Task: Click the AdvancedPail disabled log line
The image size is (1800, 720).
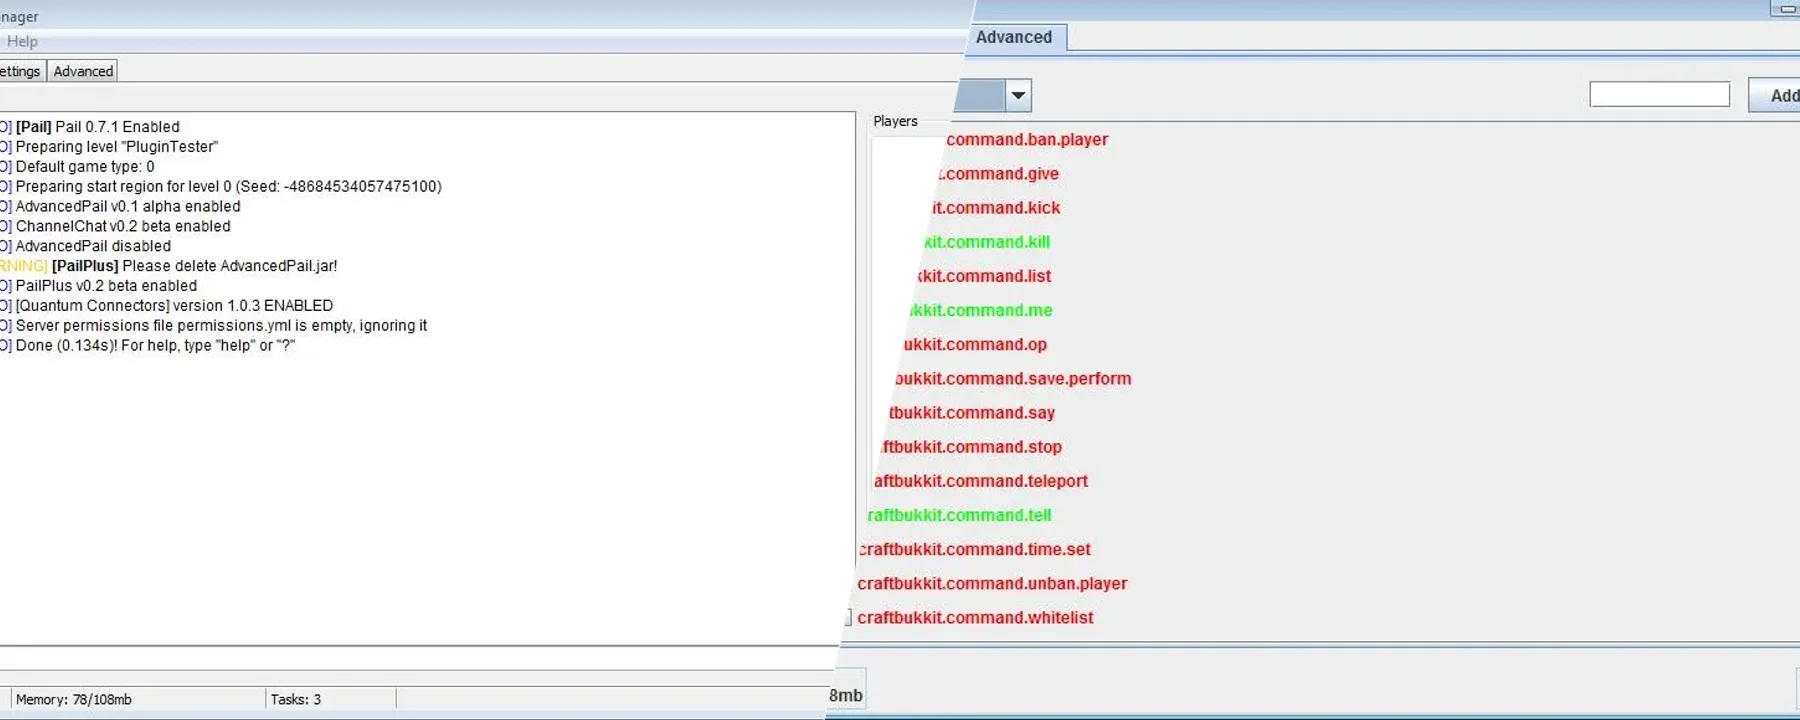Action: (x=86, y=246)
